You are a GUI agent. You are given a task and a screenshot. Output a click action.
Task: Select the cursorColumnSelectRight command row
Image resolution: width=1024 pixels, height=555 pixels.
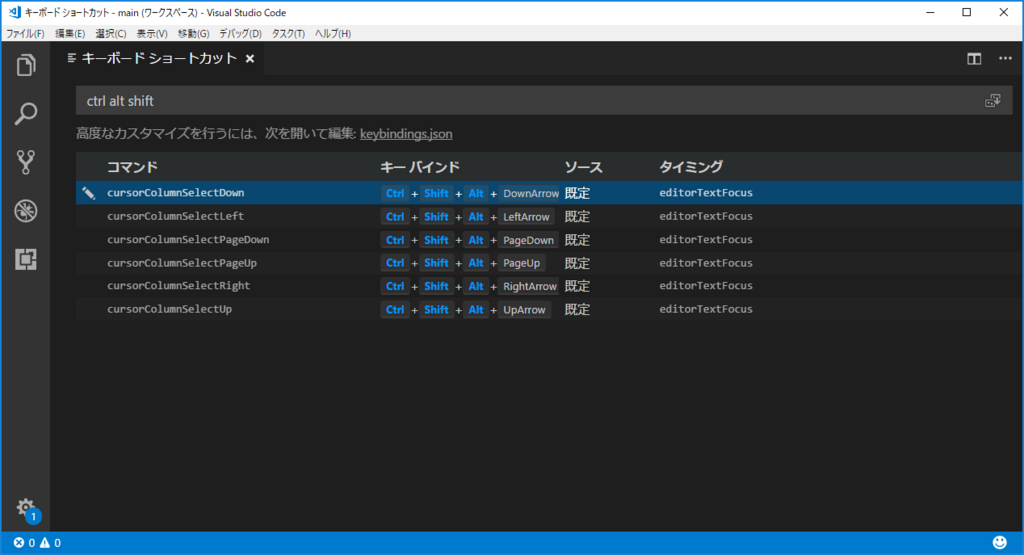(549, 286)
